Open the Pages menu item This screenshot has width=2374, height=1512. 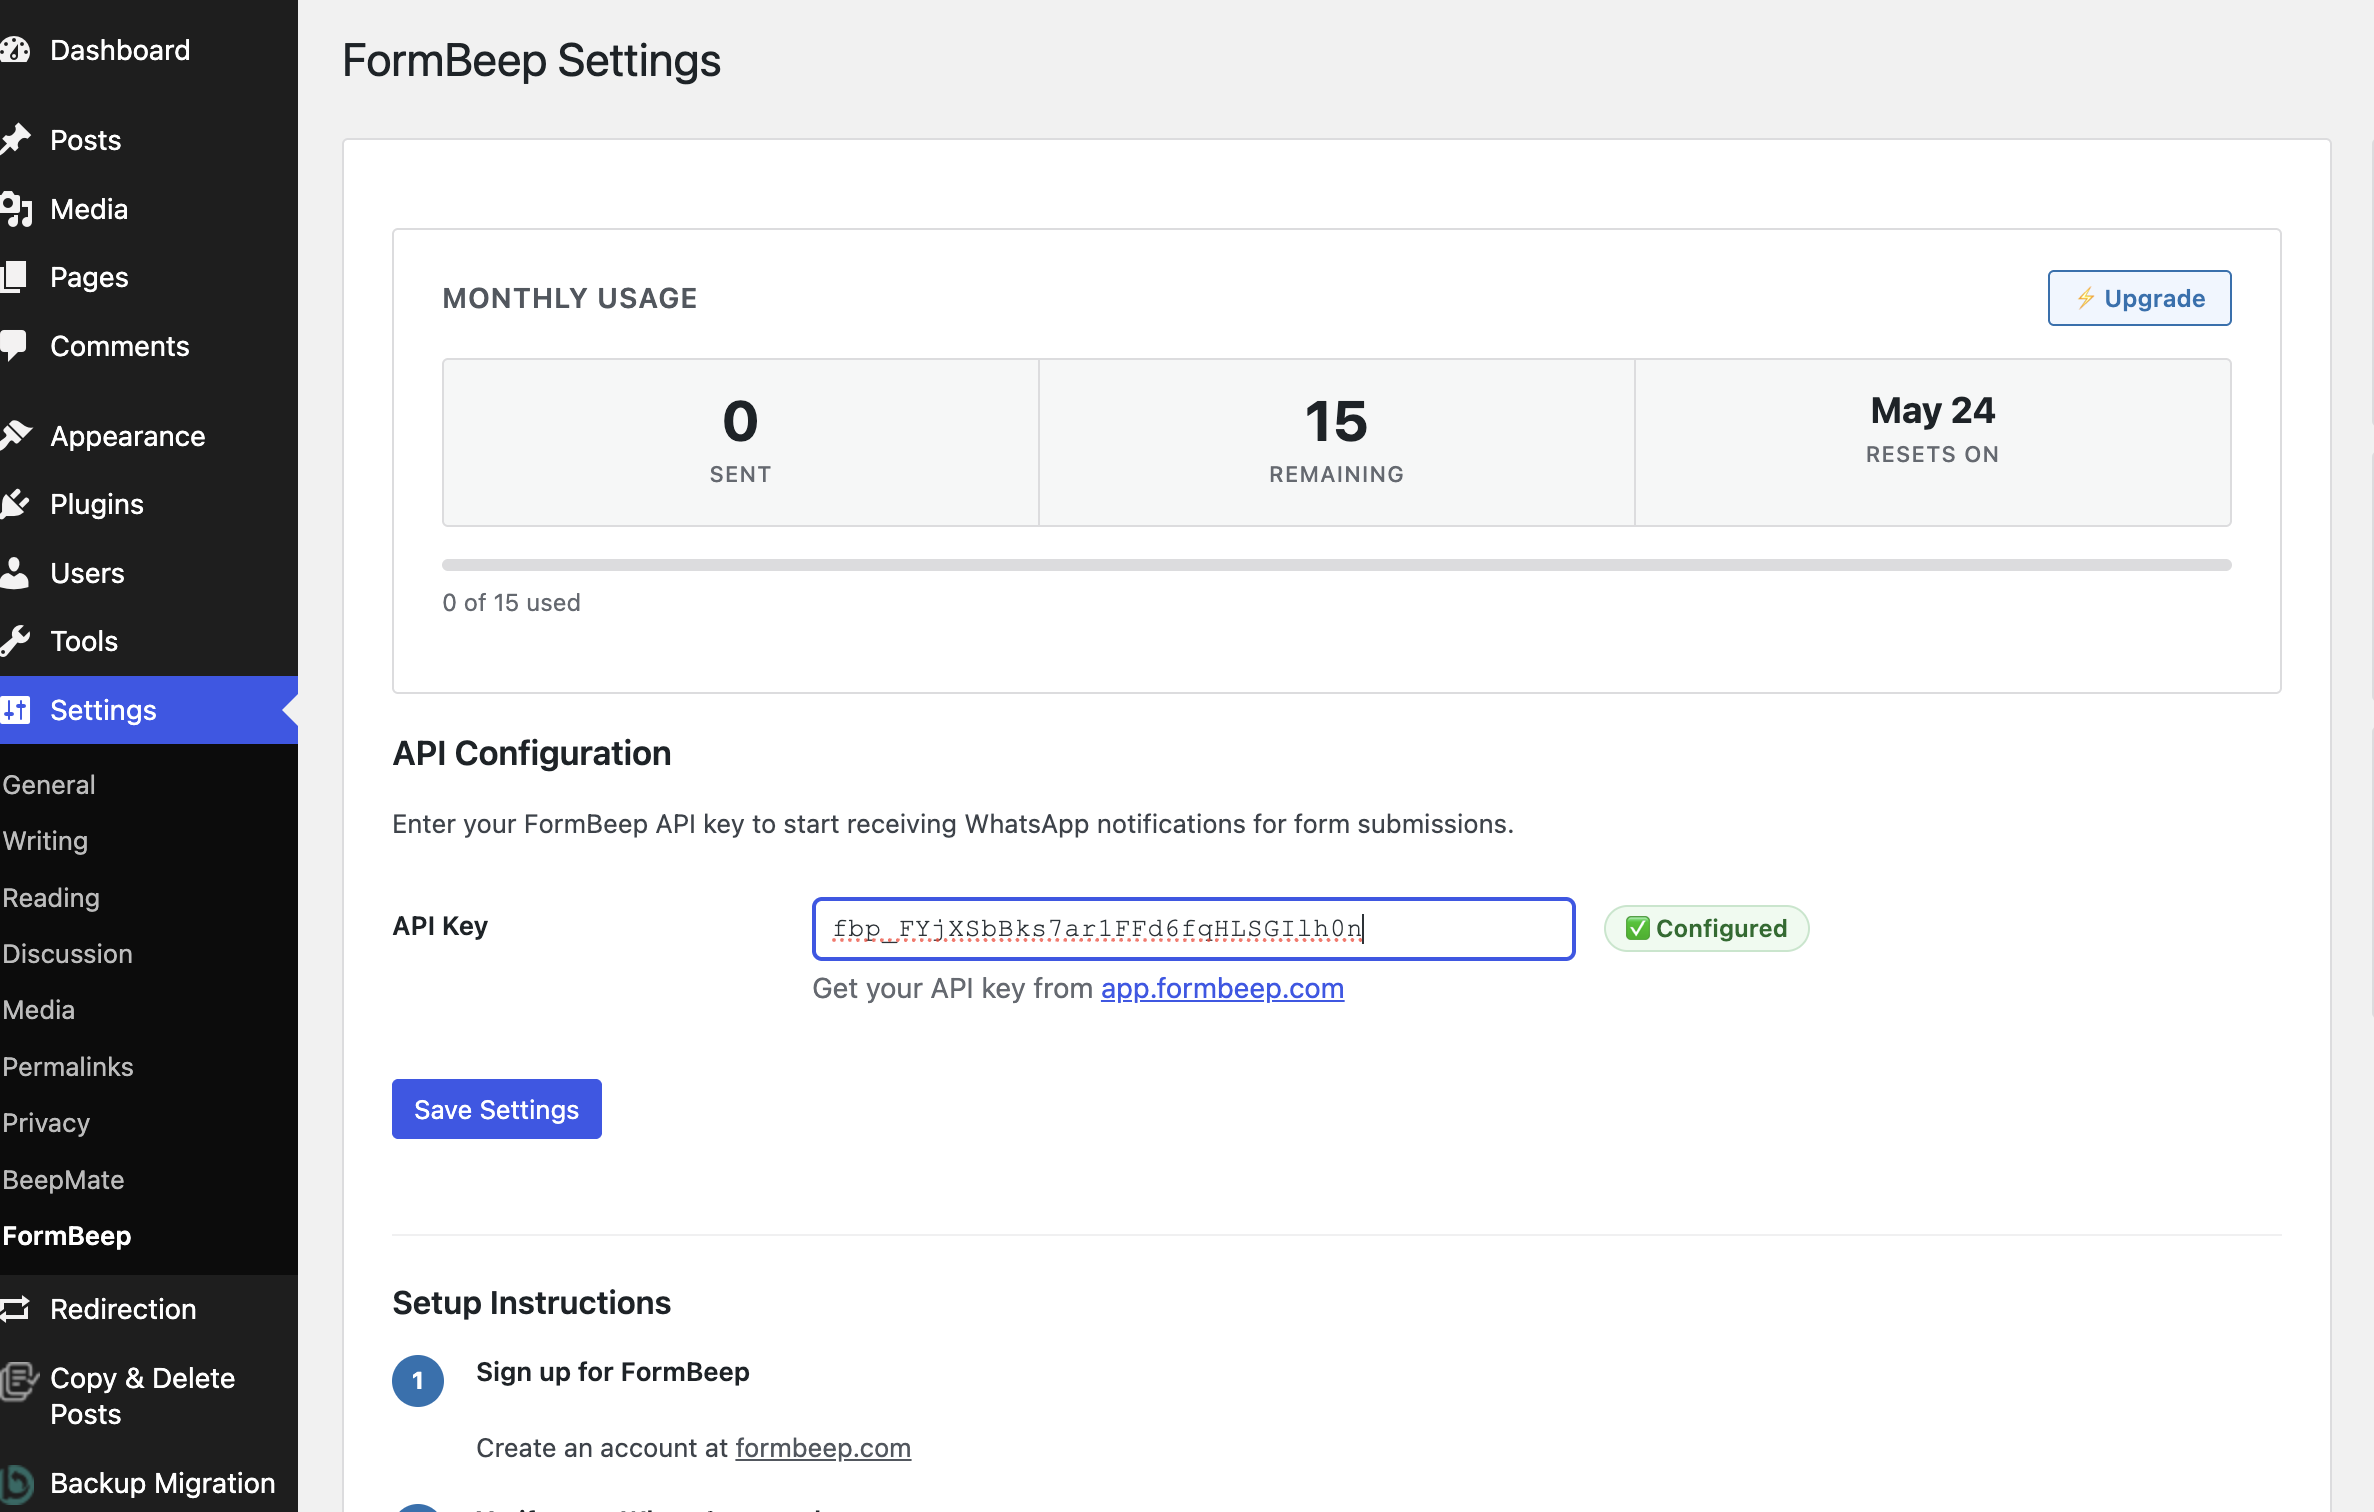click(x=89, y=277)
